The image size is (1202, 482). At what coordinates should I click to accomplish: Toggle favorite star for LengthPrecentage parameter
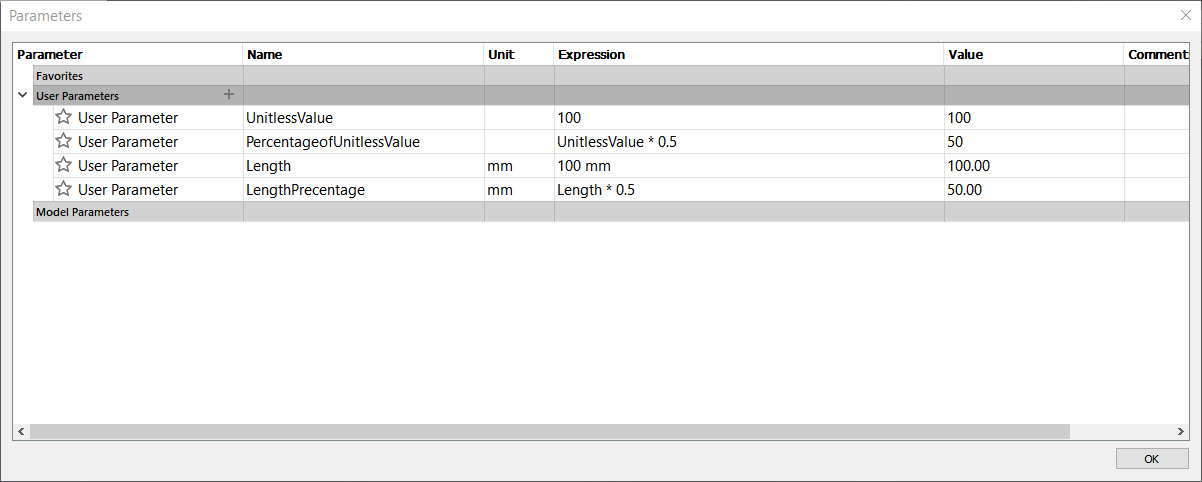(63, 189)
